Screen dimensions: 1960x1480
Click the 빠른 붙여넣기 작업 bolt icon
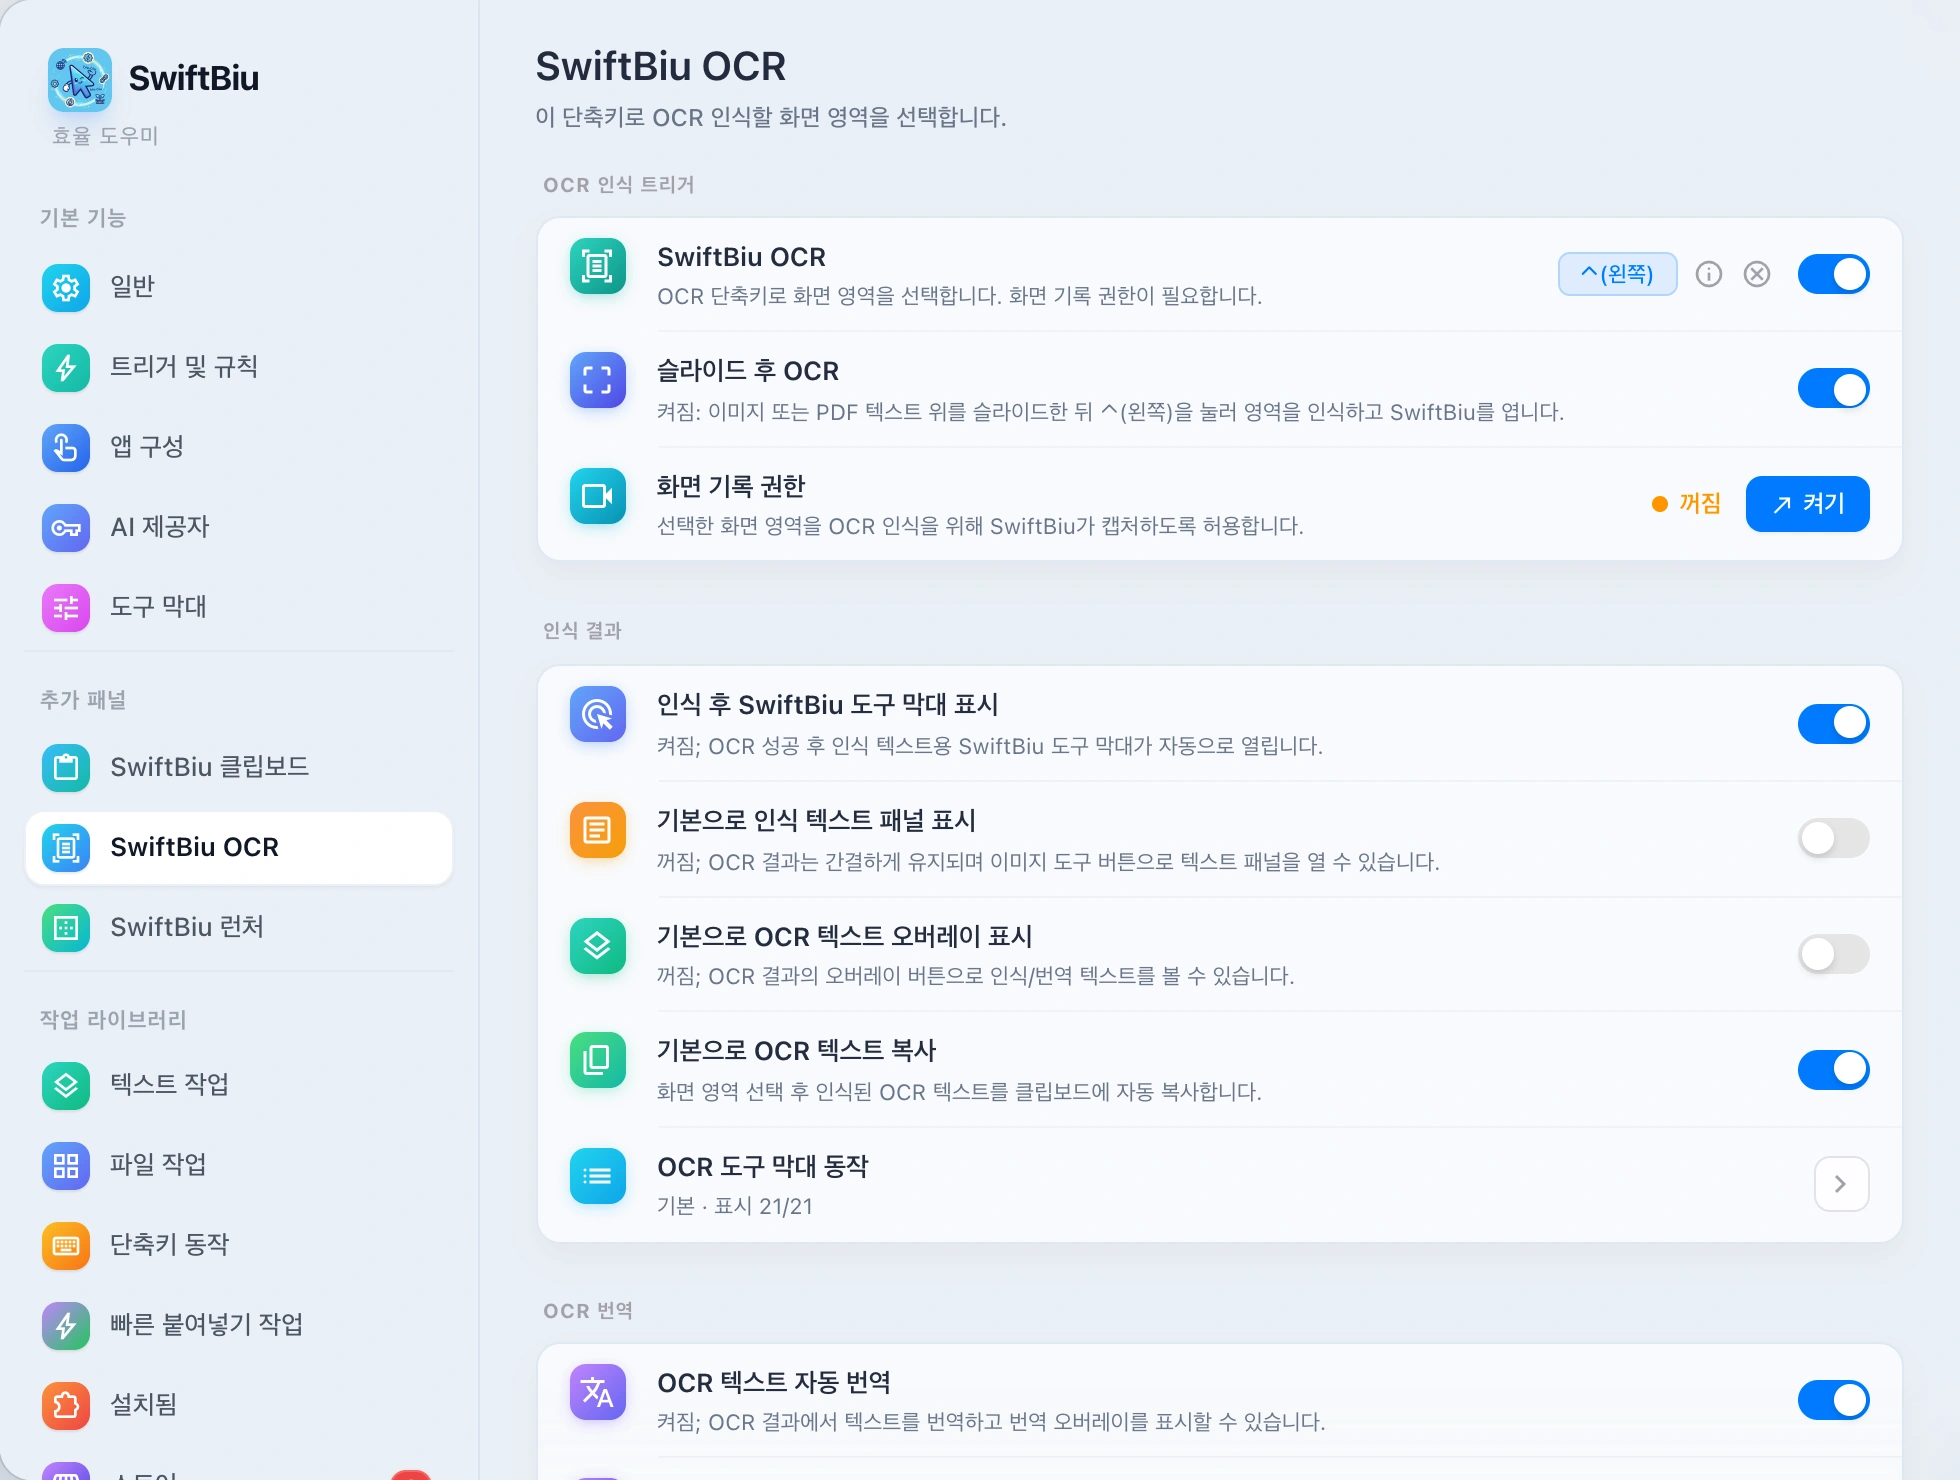(x=66, y=1326)
